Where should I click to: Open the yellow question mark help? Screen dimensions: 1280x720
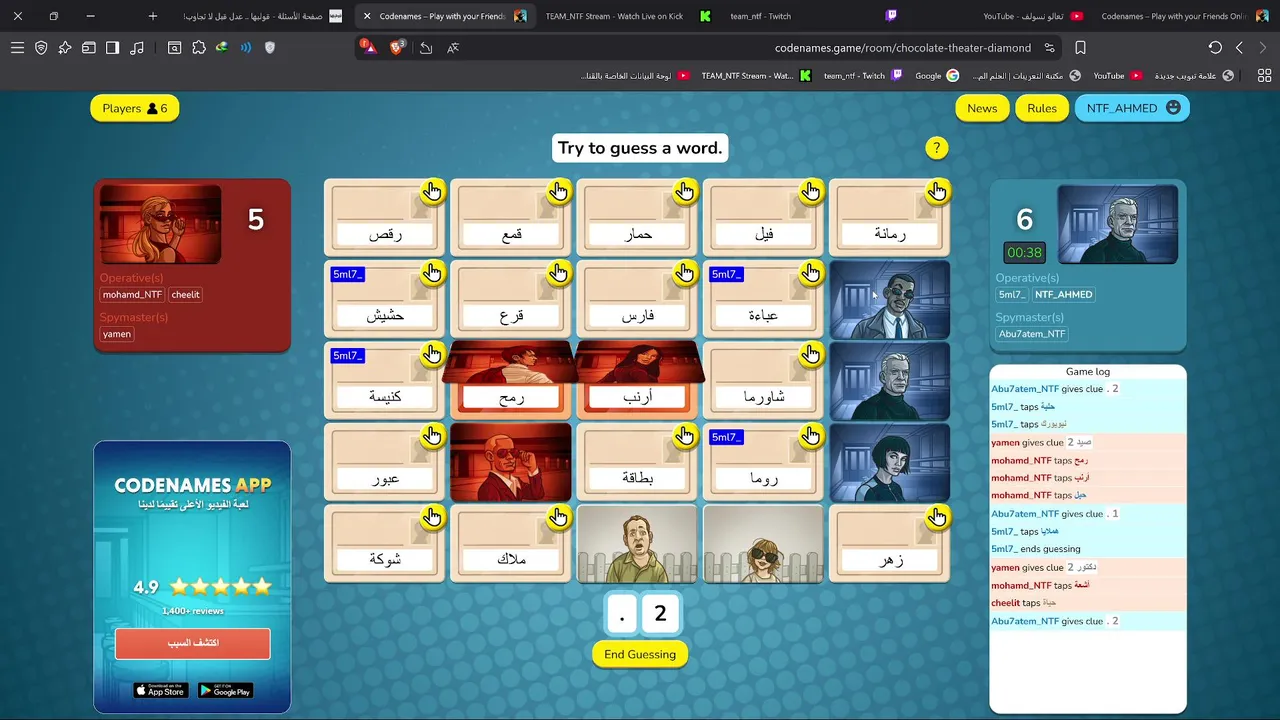pos(936,148)
